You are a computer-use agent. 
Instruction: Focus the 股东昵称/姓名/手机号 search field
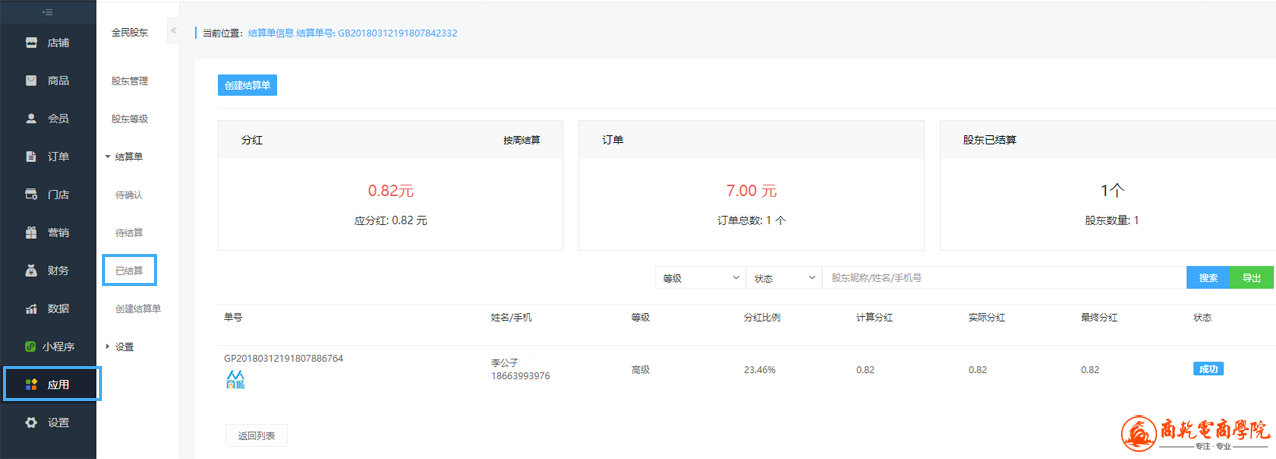[1003, 278]
